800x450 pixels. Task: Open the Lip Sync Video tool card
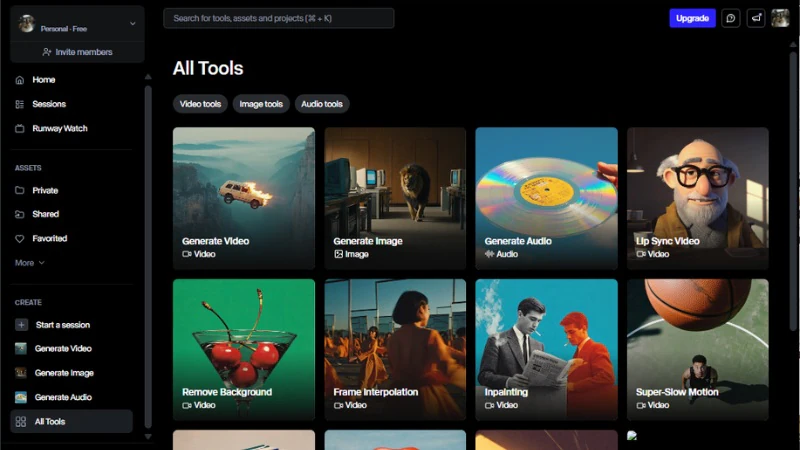697,197
